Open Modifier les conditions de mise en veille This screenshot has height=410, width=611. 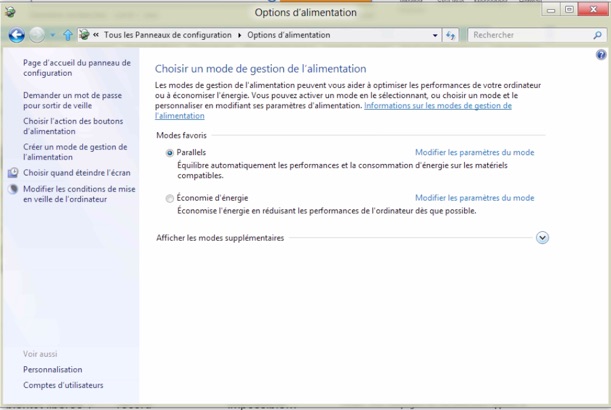pos(79,194)
